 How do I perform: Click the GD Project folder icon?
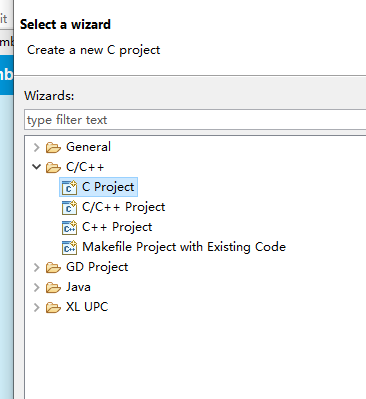tap(53, 267)
